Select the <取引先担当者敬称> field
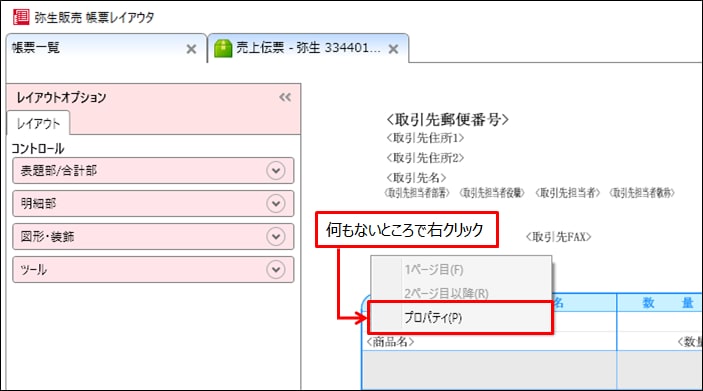Viewport: 703px width, 391px height. coord(642,193)
